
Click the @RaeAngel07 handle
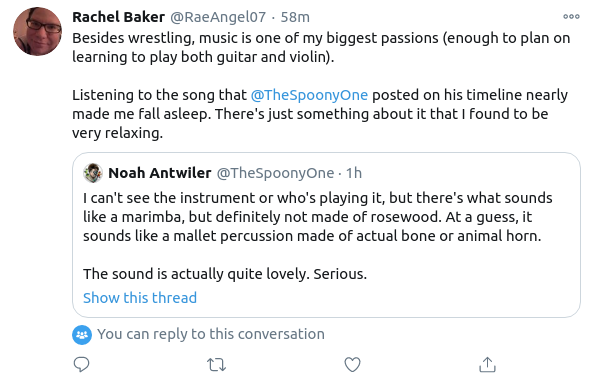218,17
